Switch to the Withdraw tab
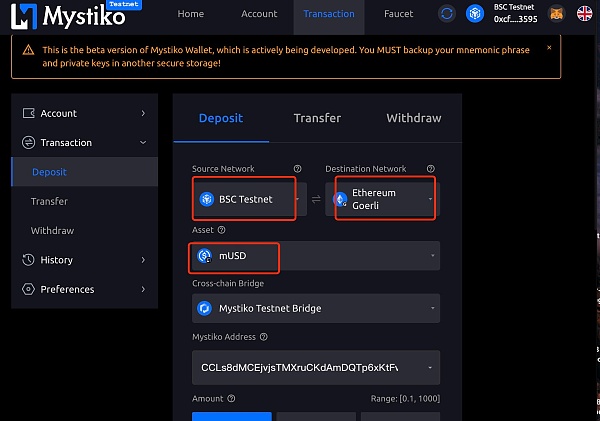The image size is (600, 421). tap(414, 118)
